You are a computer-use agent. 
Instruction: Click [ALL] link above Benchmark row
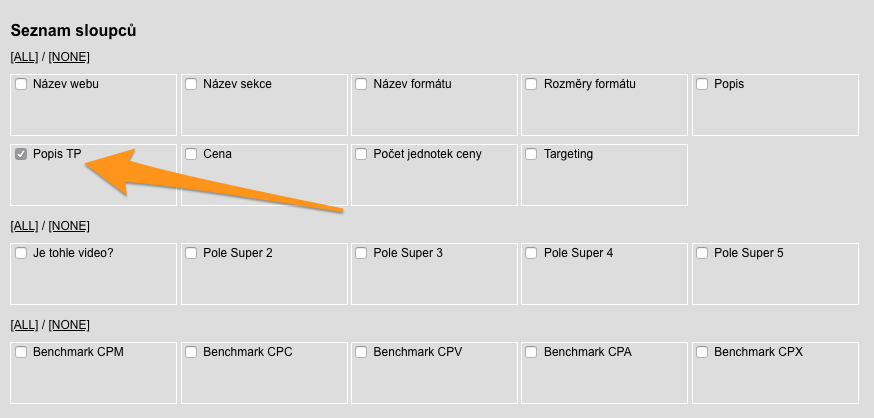point(24,325)
